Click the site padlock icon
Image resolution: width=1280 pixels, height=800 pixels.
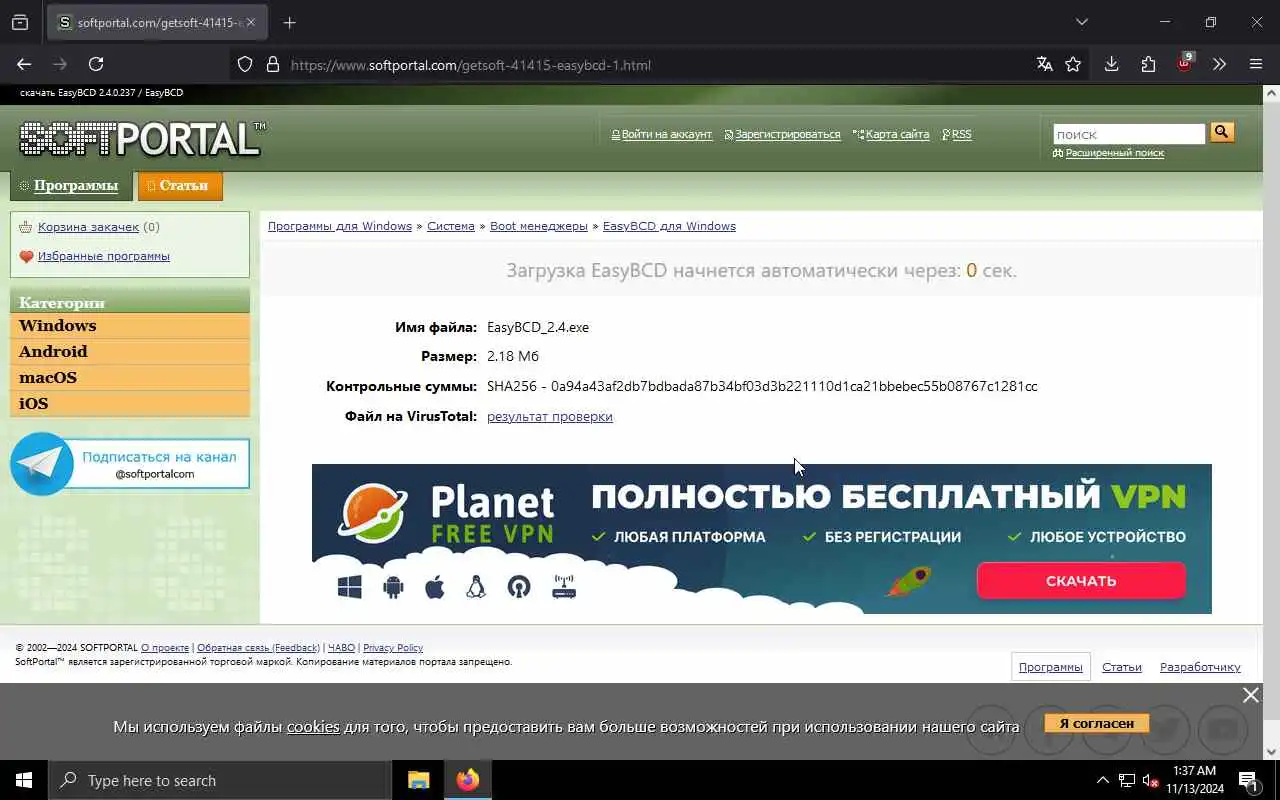coord(272,64)
